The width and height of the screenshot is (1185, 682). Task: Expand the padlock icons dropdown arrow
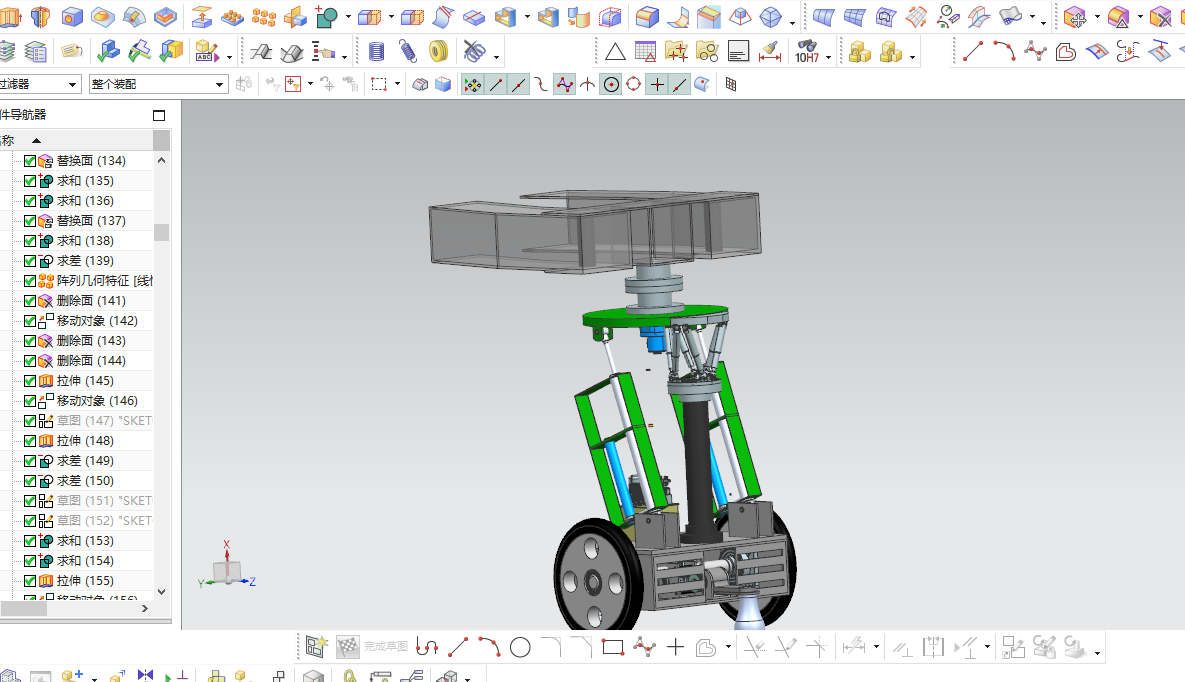[912, 57]
